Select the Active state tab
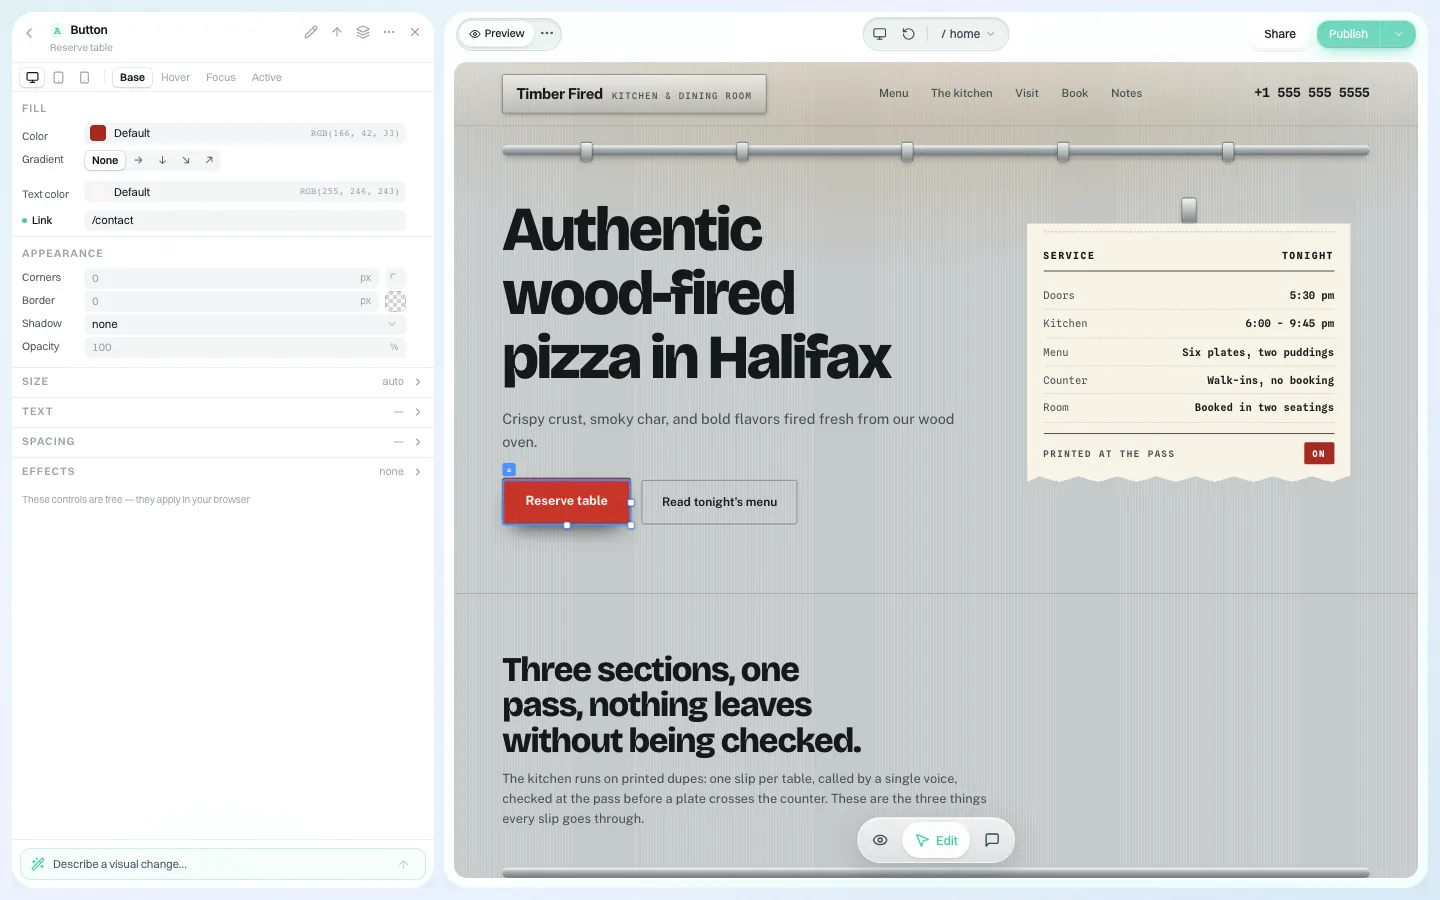1440x900 pixels. 267,77
